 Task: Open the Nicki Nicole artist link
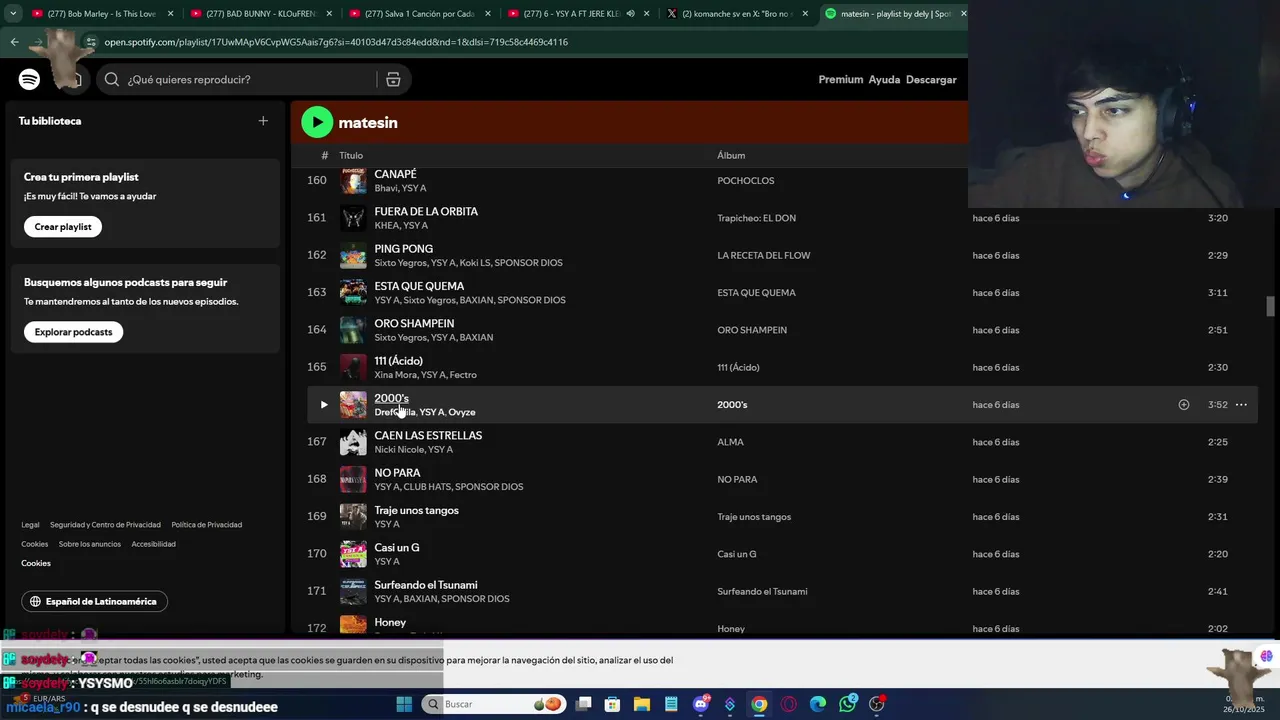pos(397,450)
